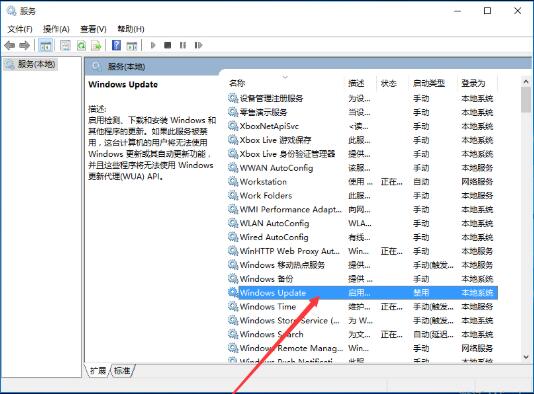Select the Xbox Live 游戏保存 service
Screen dimensions: 534x394
pos(362,140)
